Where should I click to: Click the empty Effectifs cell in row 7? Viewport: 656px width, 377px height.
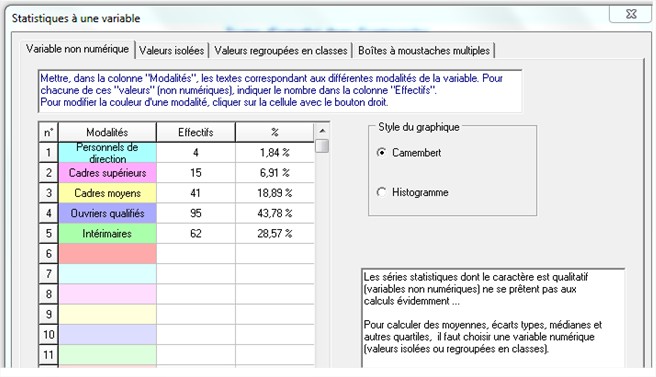click(196, 274)
